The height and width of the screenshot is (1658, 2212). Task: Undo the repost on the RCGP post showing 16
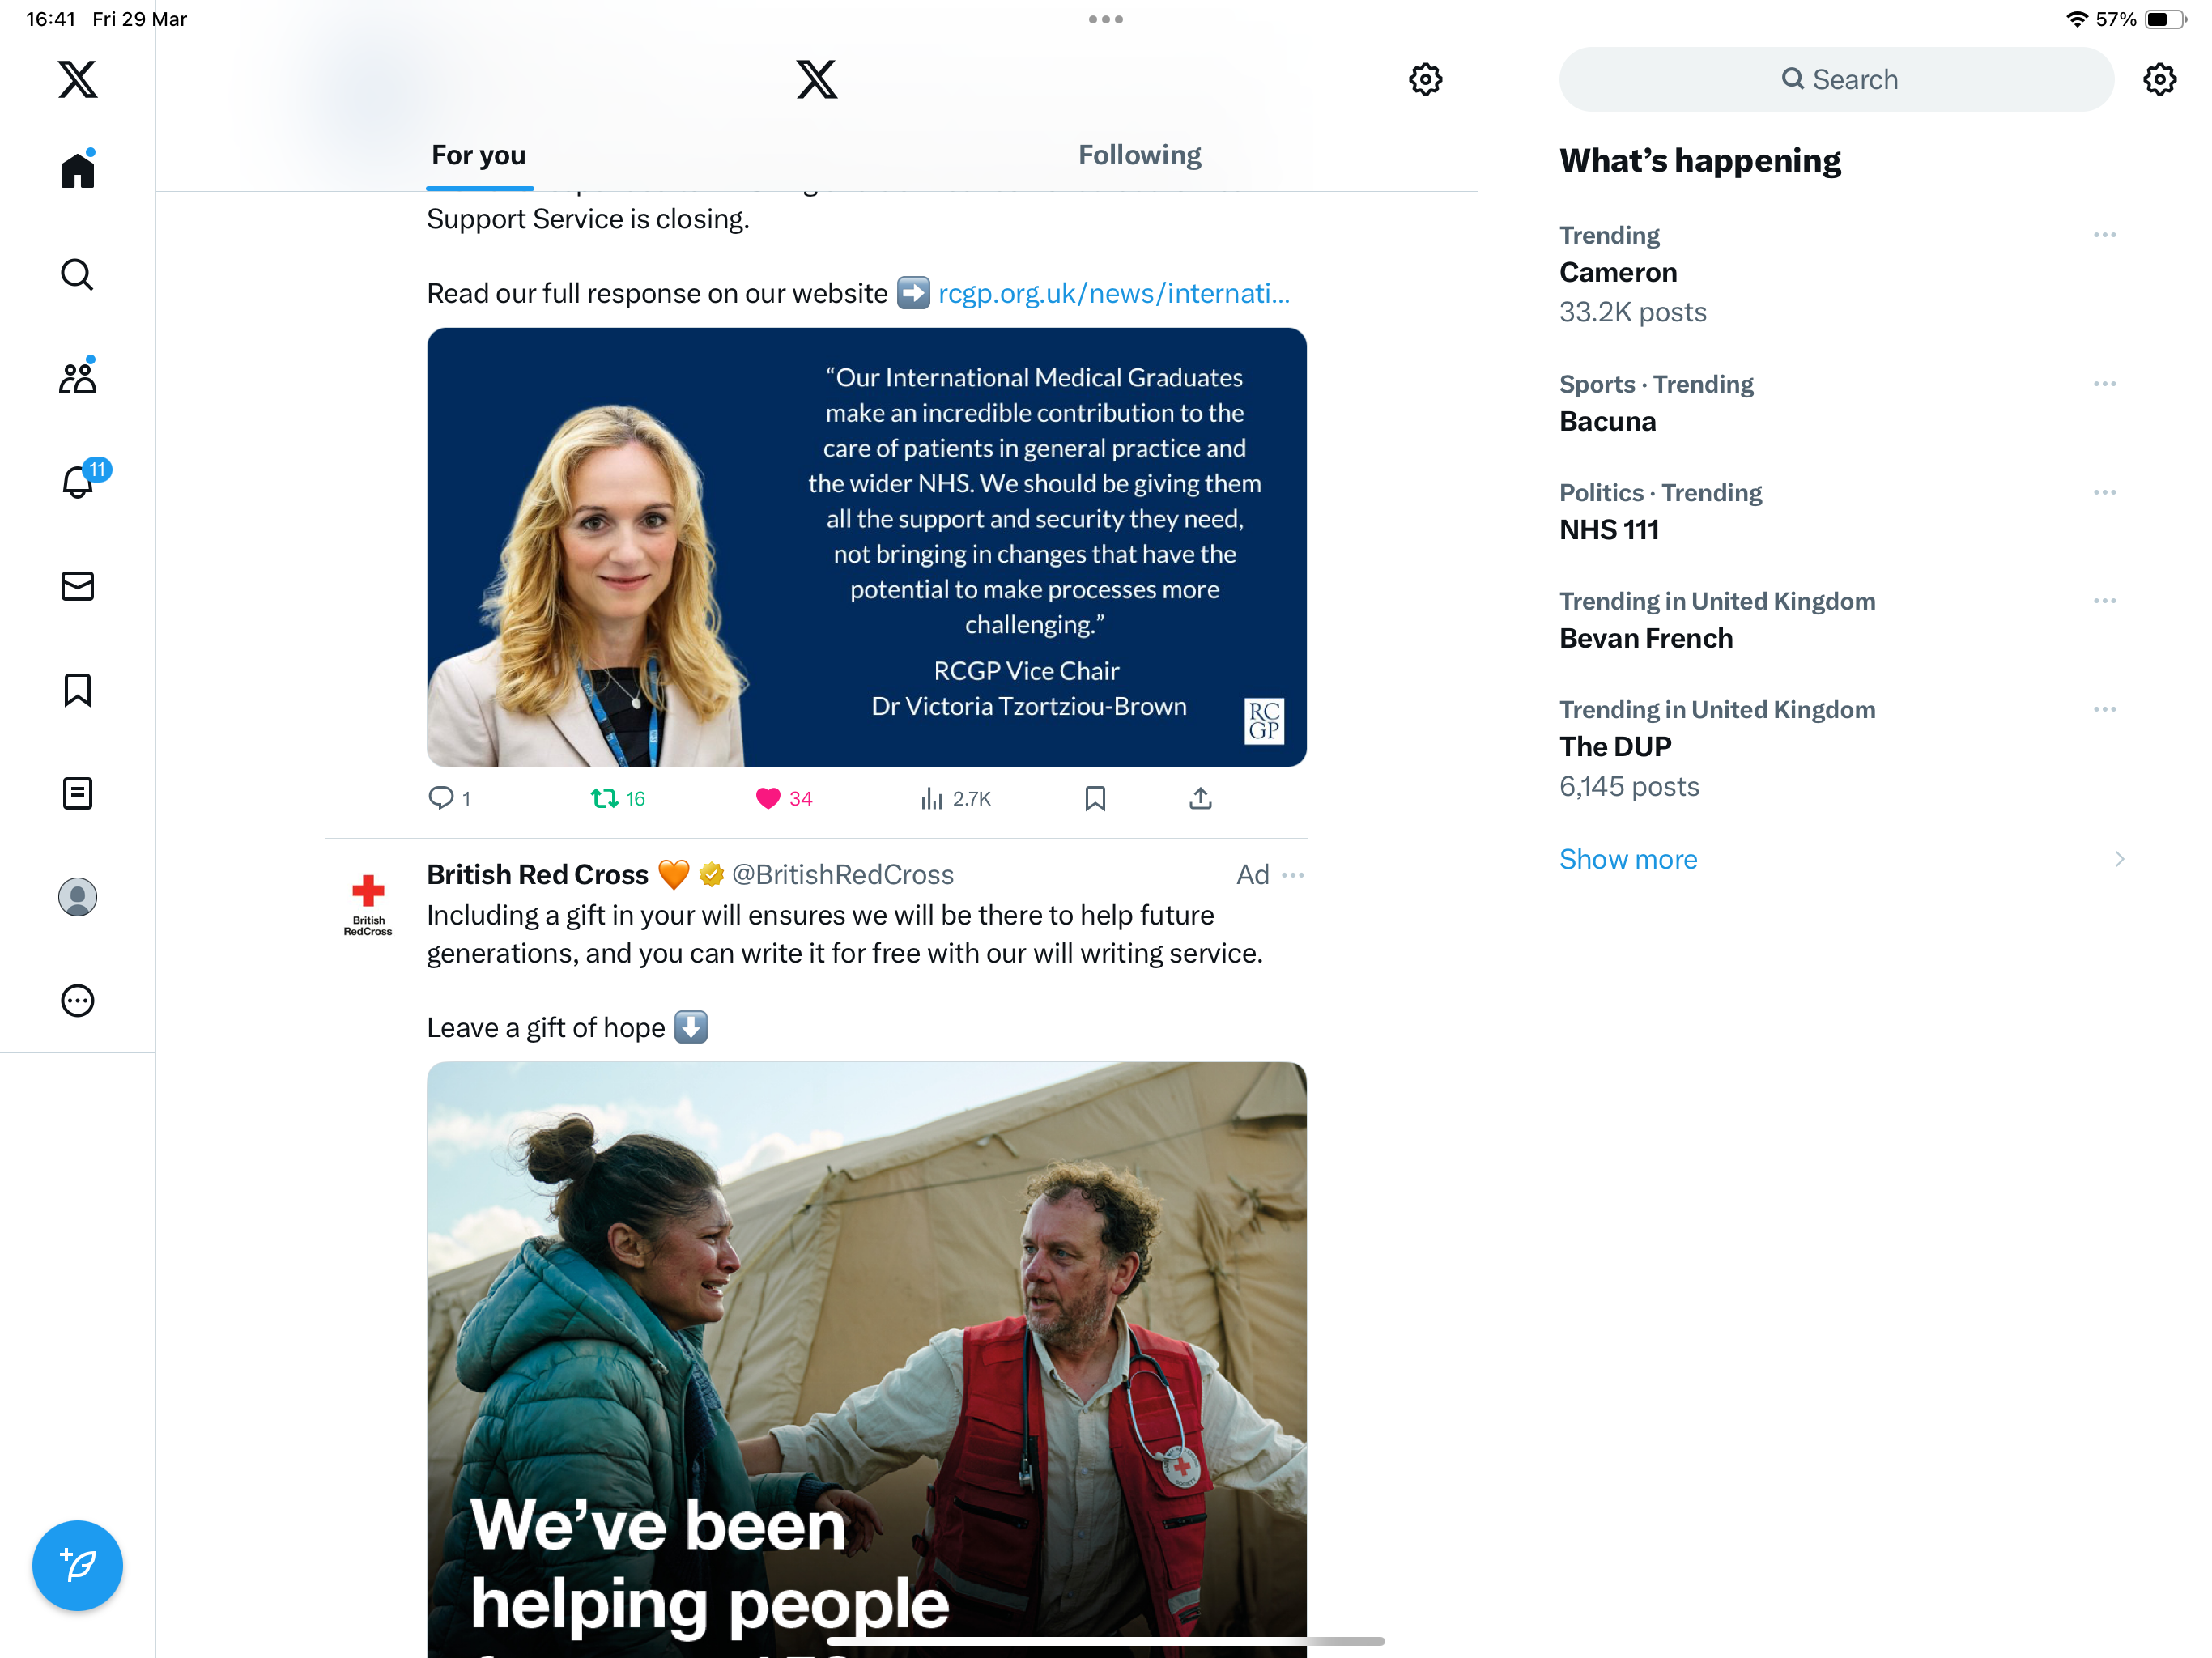[x=617, y=798]
